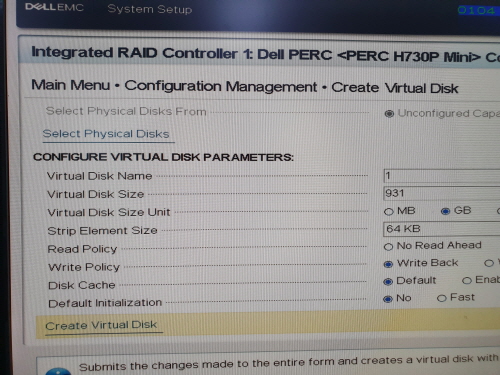
Task: Click the Write Policy label
Action: 84,267
